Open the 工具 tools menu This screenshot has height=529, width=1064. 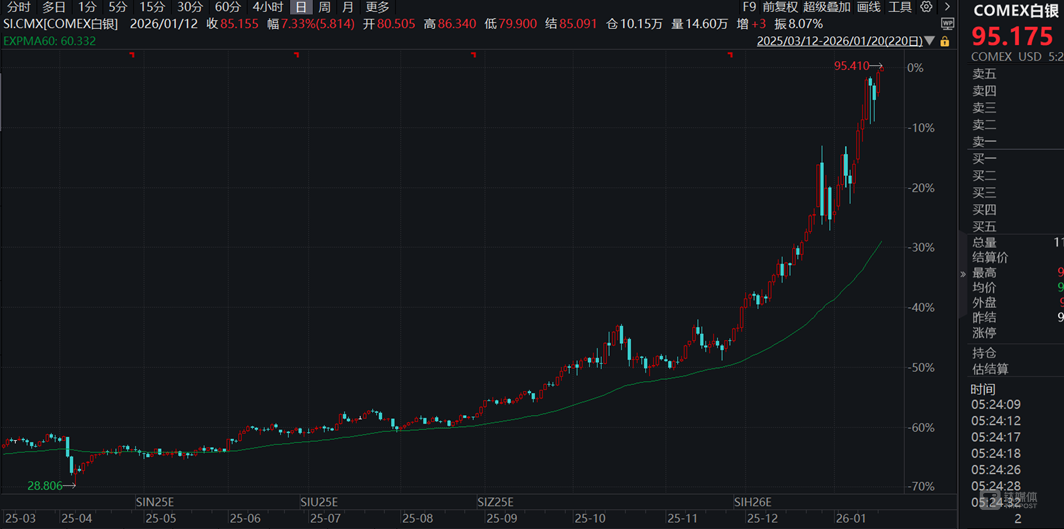point(900,7)
